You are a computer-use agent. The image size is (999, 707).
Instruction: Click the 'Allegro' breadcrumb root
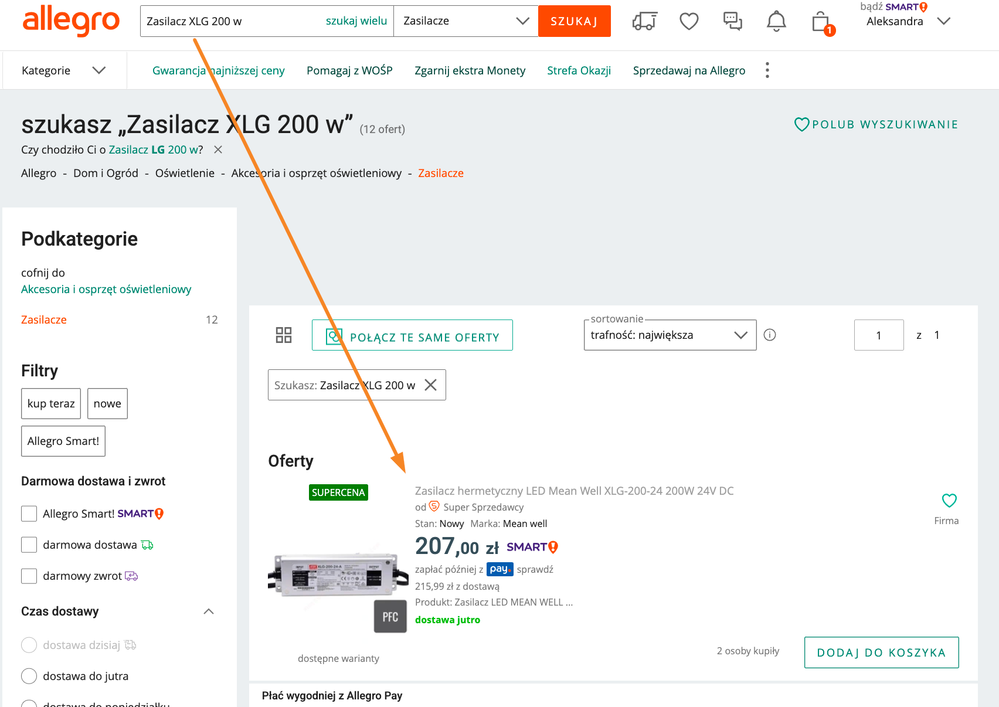38,173
